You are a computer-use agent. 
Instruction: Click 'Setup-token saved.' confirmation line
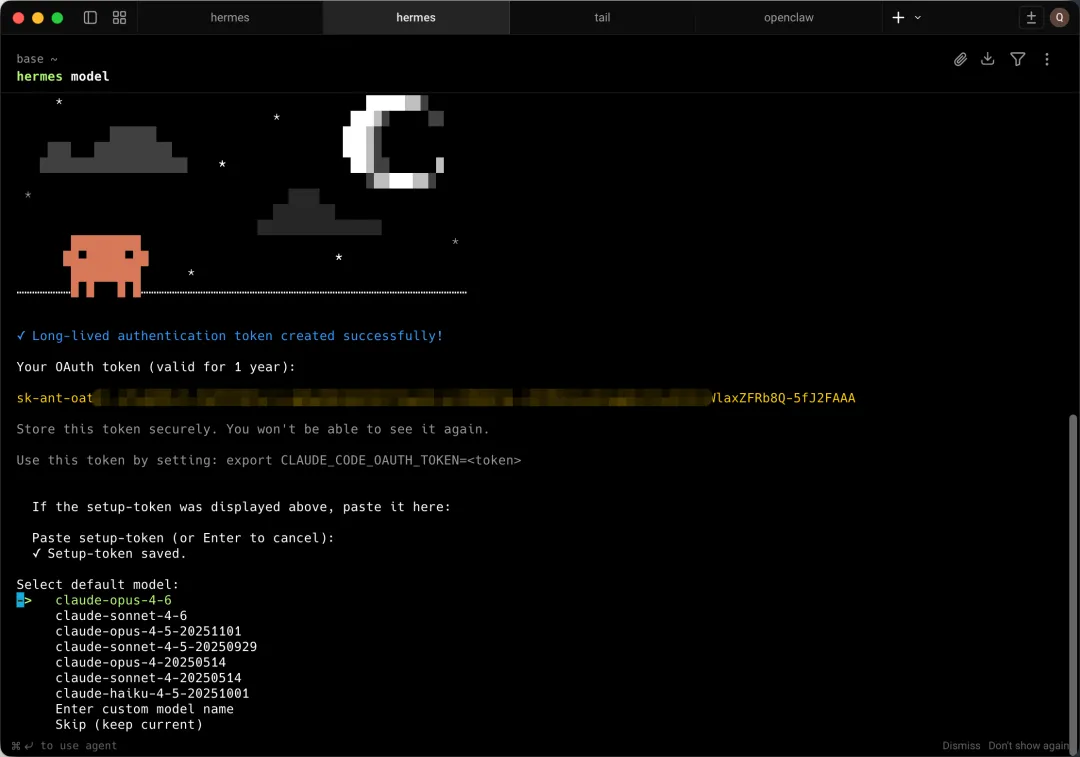[110, 554]
